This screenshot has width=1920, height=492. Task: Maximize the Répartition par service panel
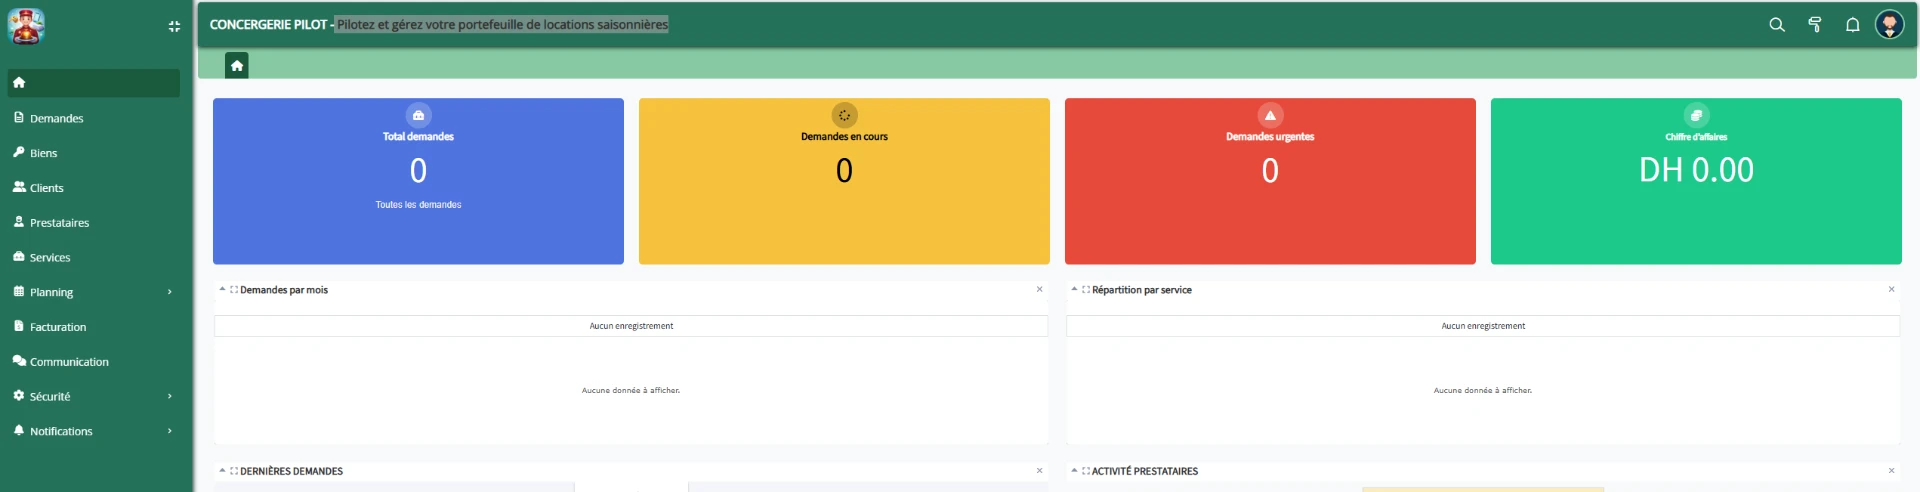pos(1086,290)
